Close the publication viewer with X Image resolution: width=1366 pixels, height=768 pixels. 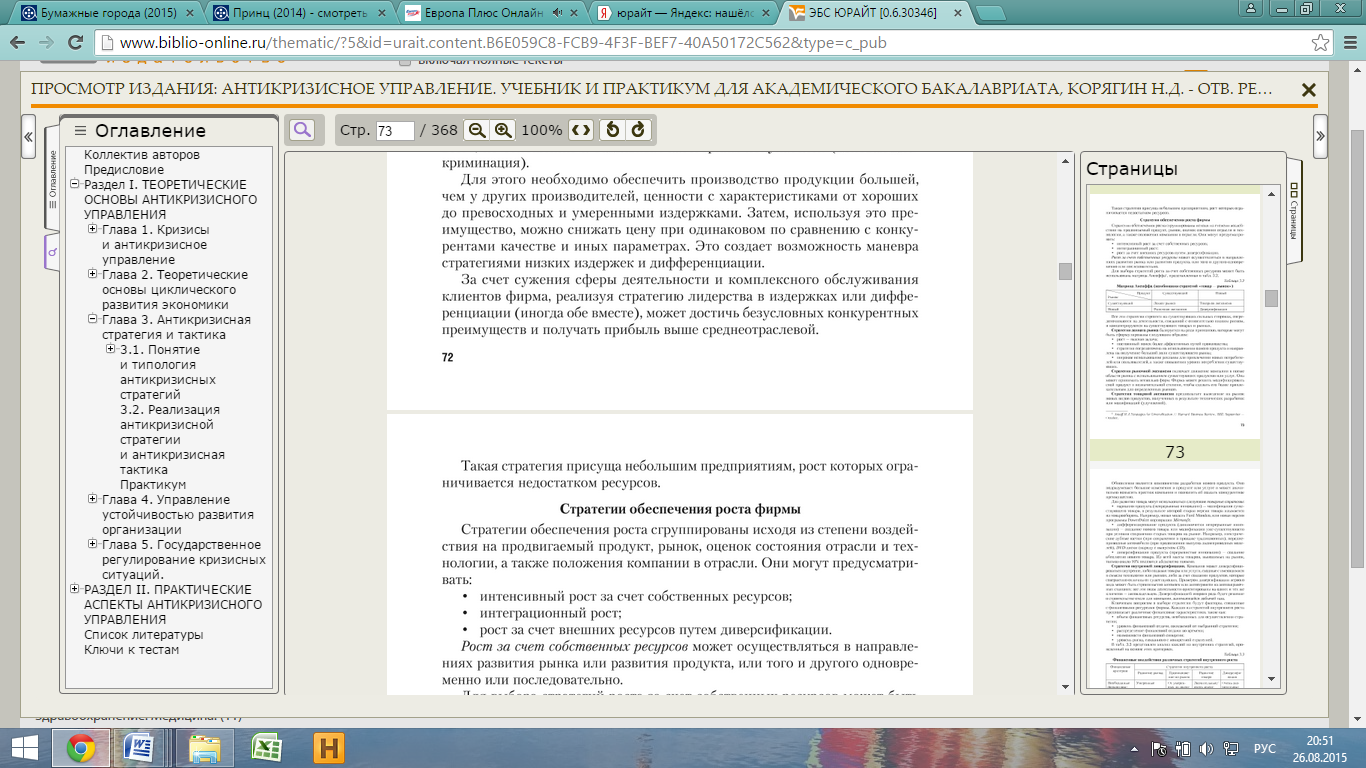[1308, 90]
